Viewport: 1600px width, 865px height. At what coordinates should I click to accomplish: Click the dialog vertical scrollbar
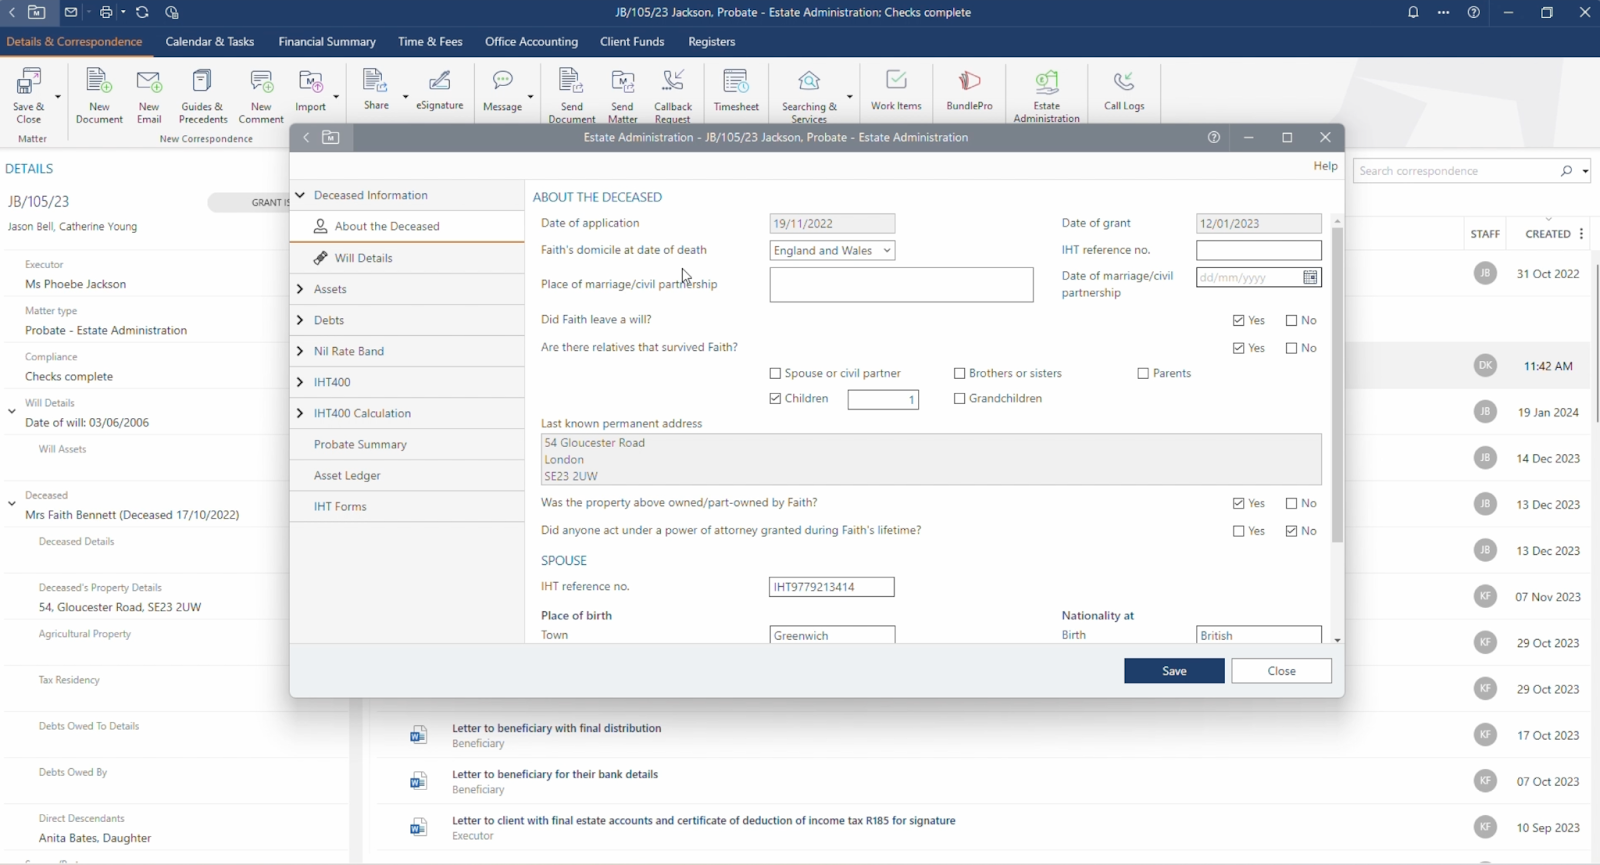point(1337,385)
